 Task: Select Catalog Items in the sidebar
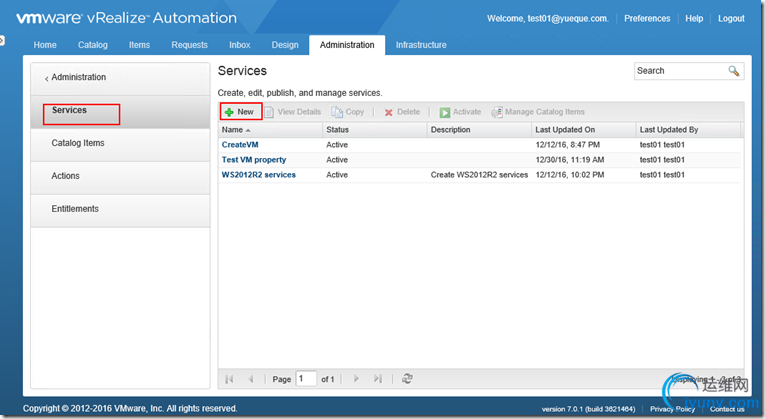[120, 145]
